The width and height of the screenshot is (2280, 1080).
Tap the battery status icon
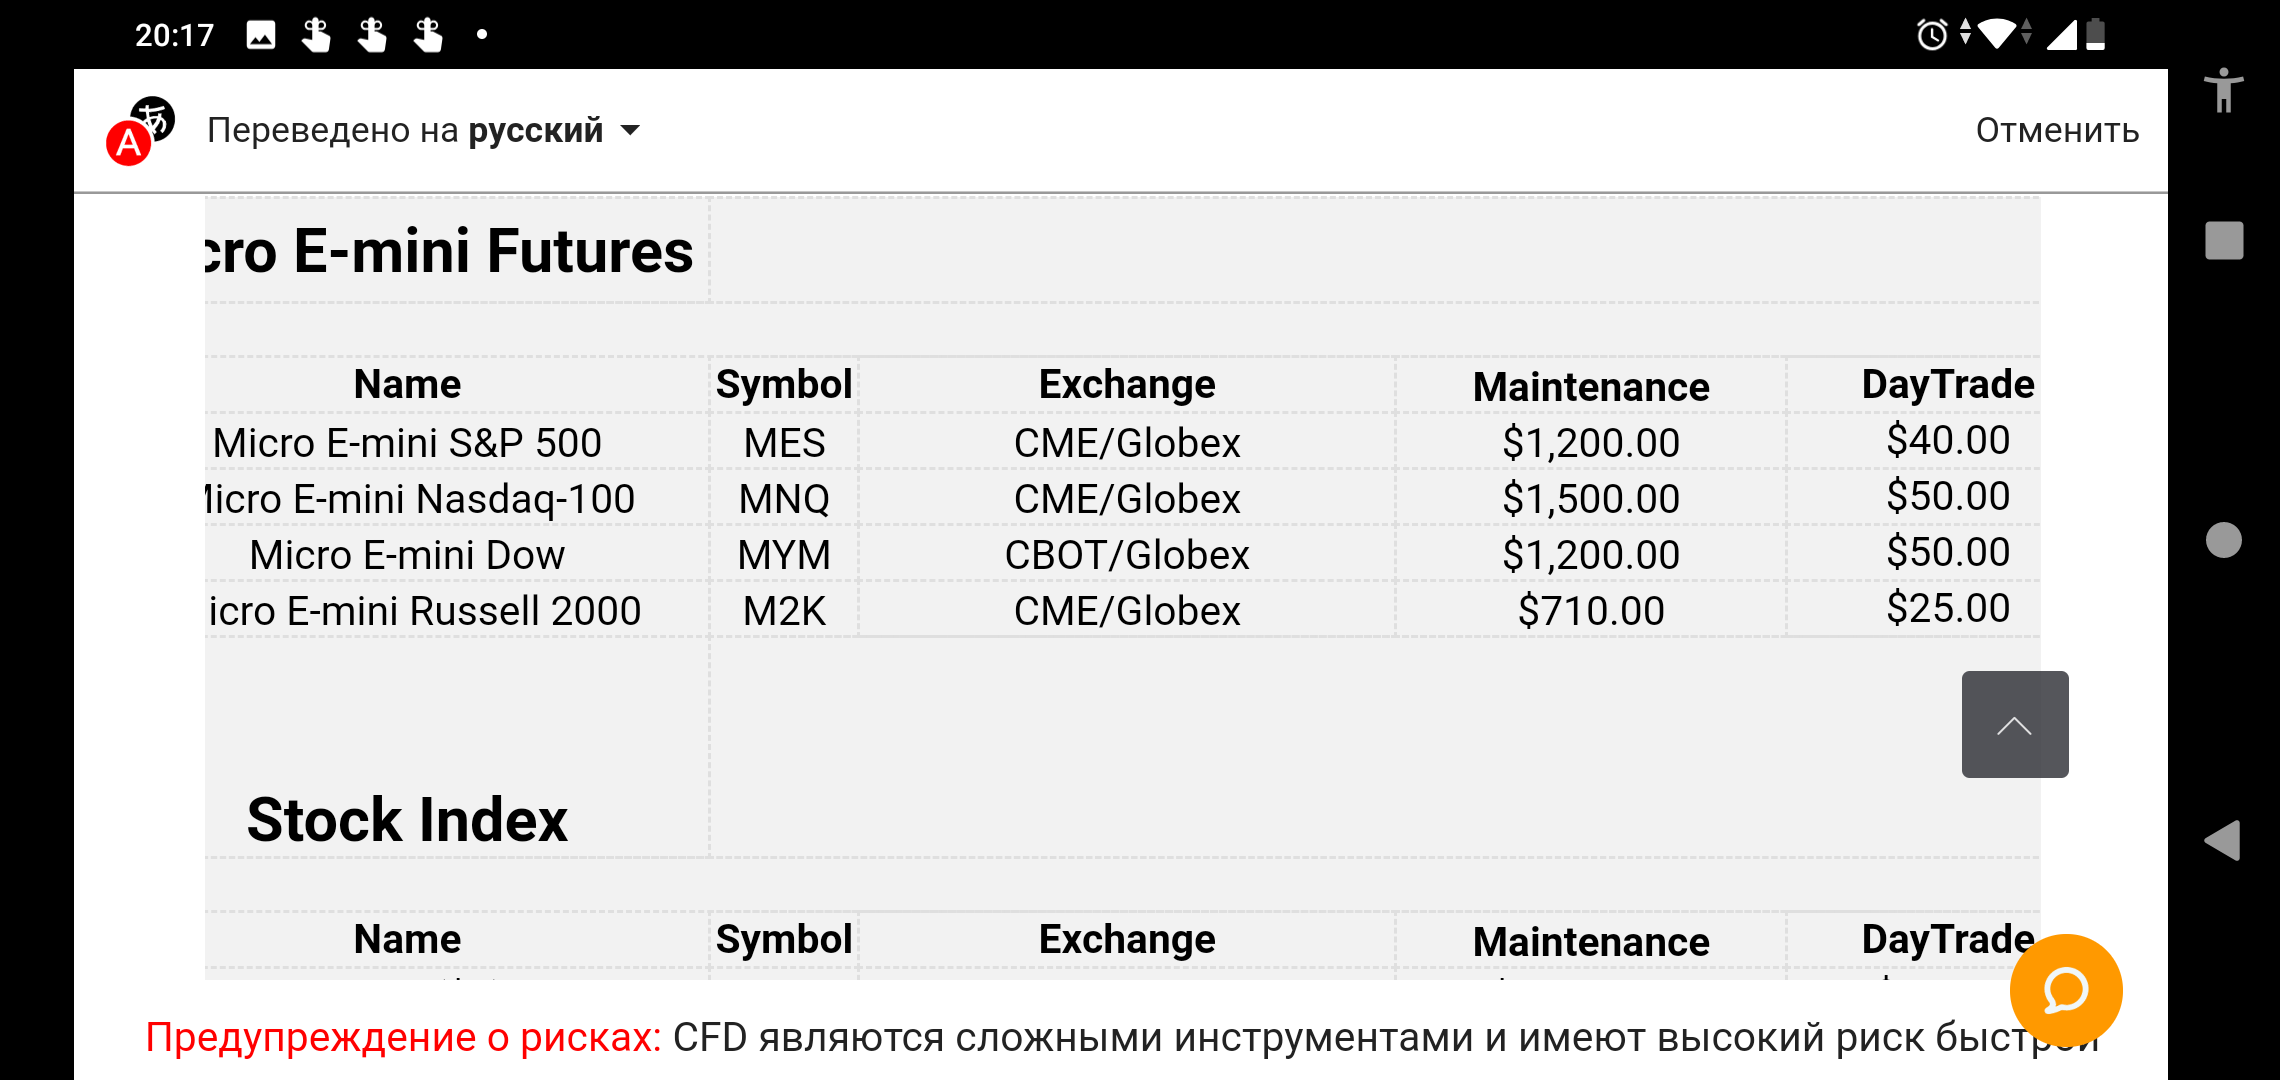(2096, 35)
